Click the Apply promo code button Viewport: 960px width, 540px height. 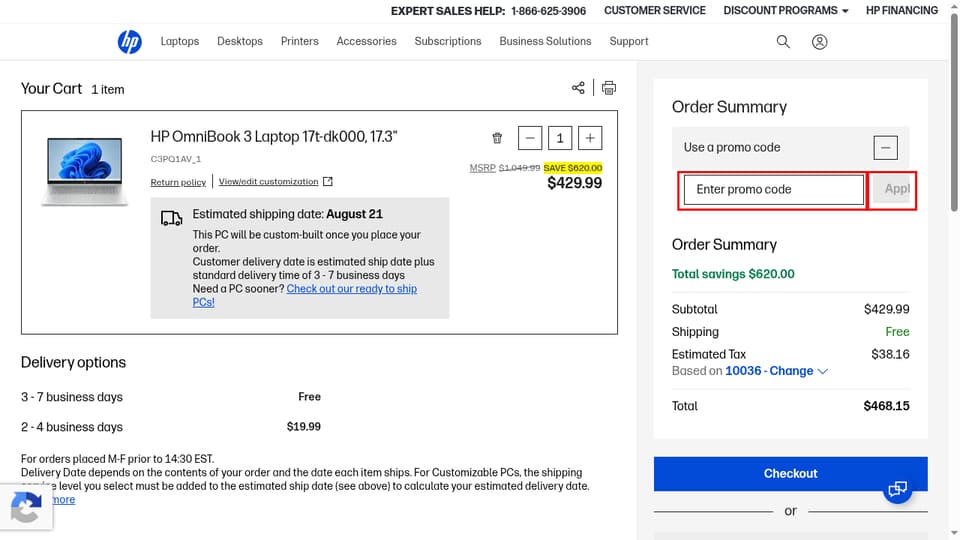tap(892, 190)
